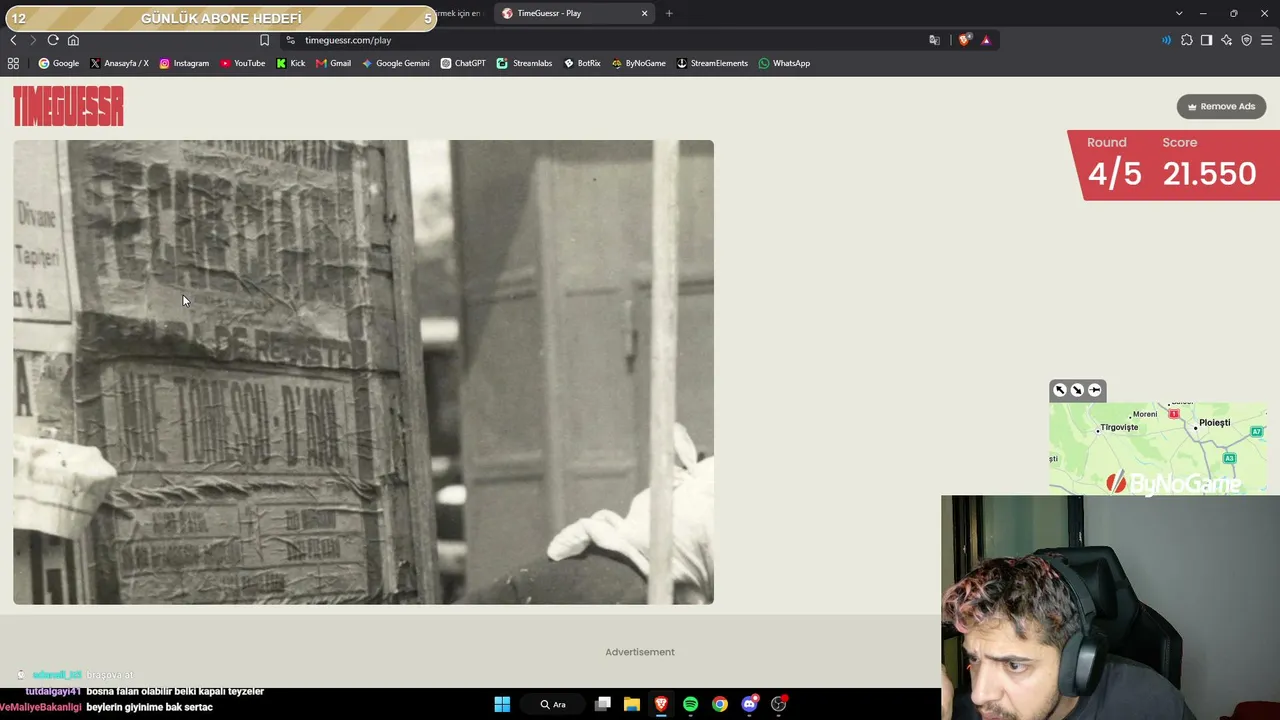Reload the TimeGuessr page
1280x720 pixels.
click(53, 40)
